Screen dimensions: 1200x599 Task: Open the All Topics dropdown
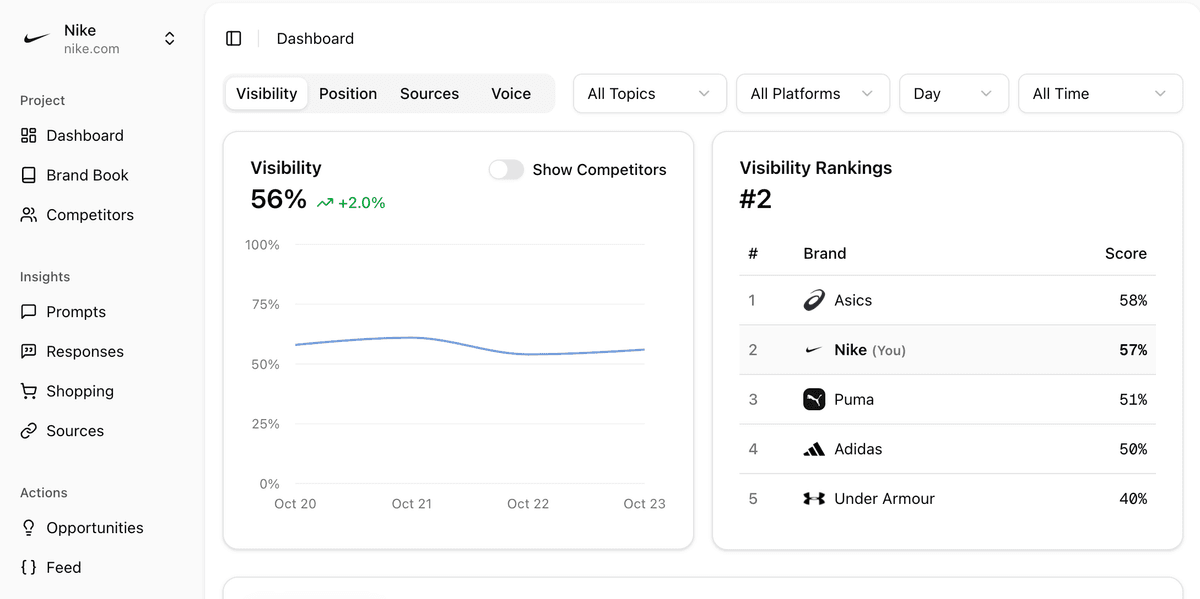pos(649,93)
